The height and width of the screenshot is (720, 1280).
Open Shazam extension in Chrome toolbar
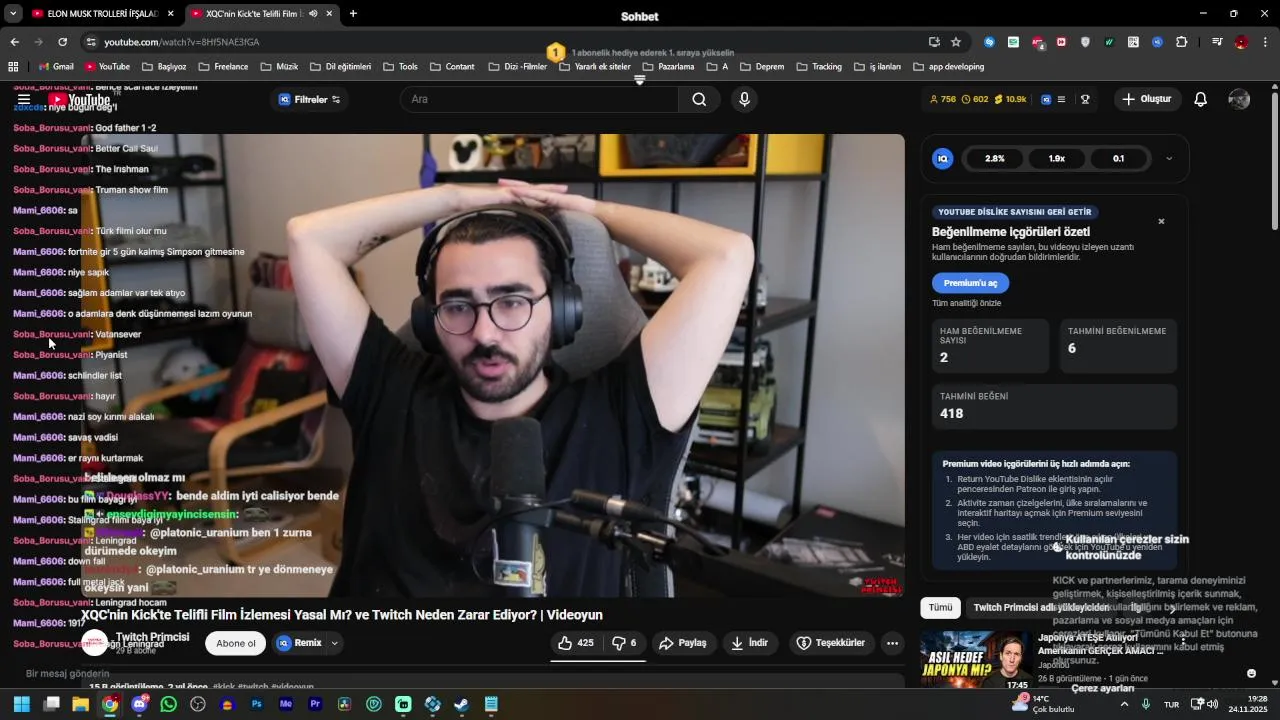click(x=989, y=42)
